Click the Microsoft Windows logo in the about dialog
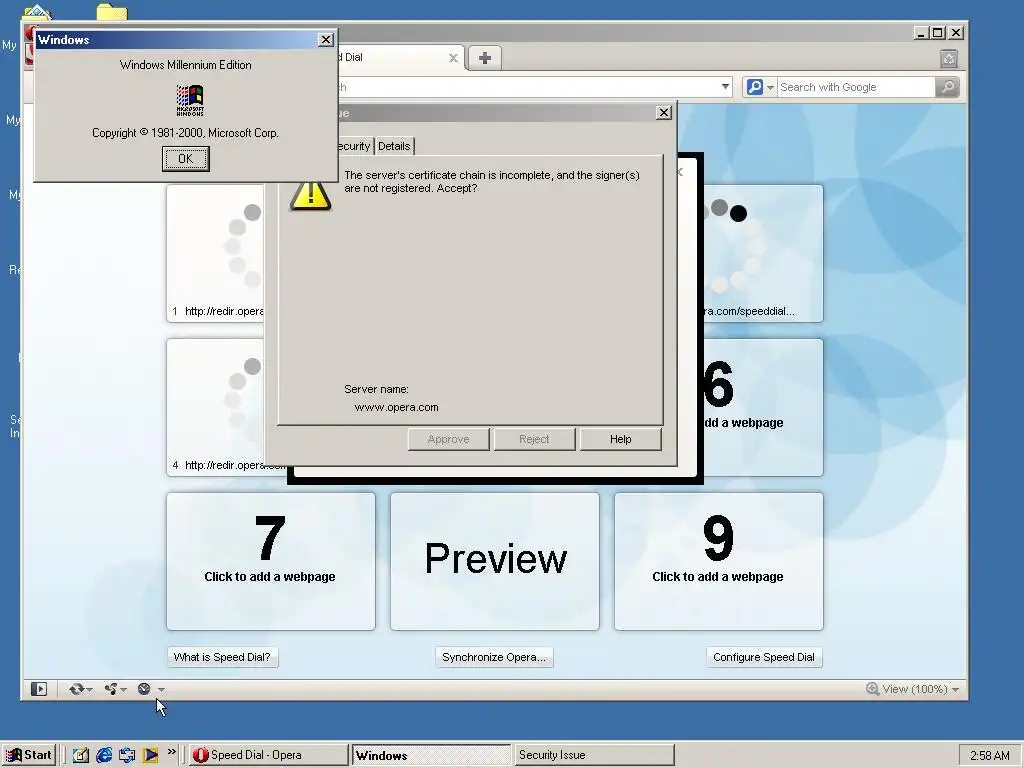1024x768 pixels. pyautogui.click(x=190, y=100)
